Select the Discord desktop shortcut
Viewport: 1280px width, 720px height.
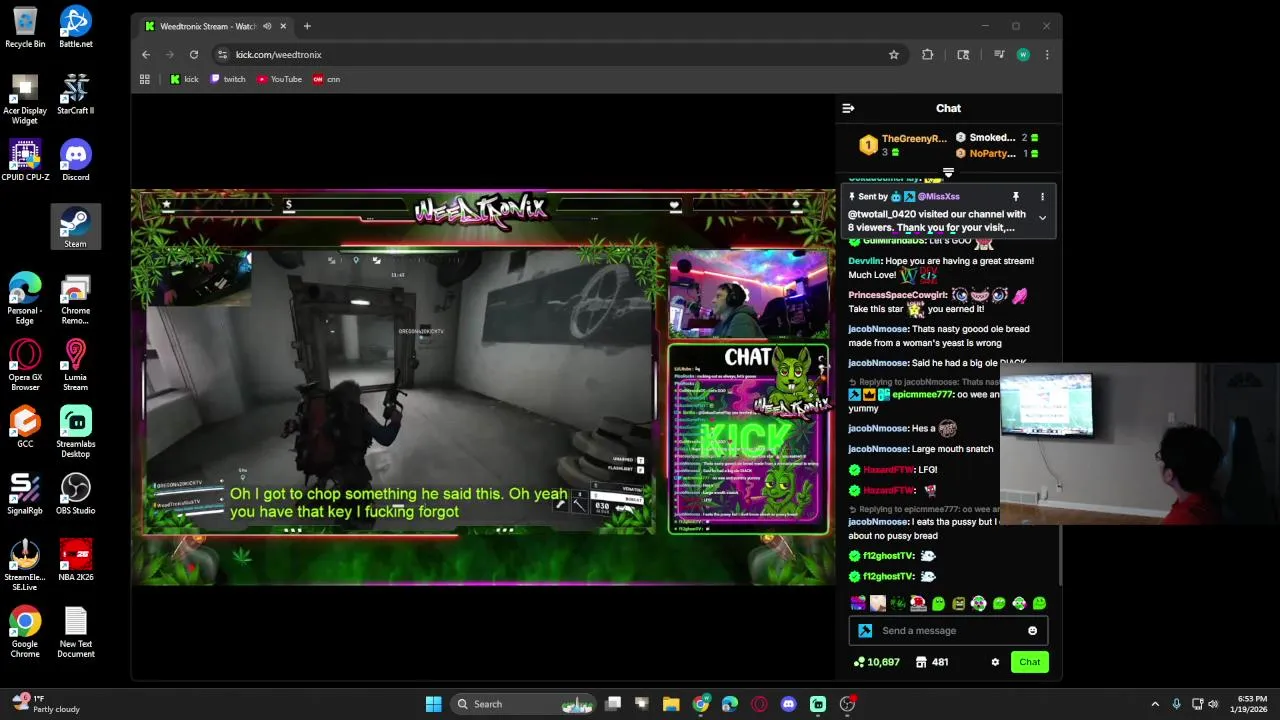click(76, 160)
